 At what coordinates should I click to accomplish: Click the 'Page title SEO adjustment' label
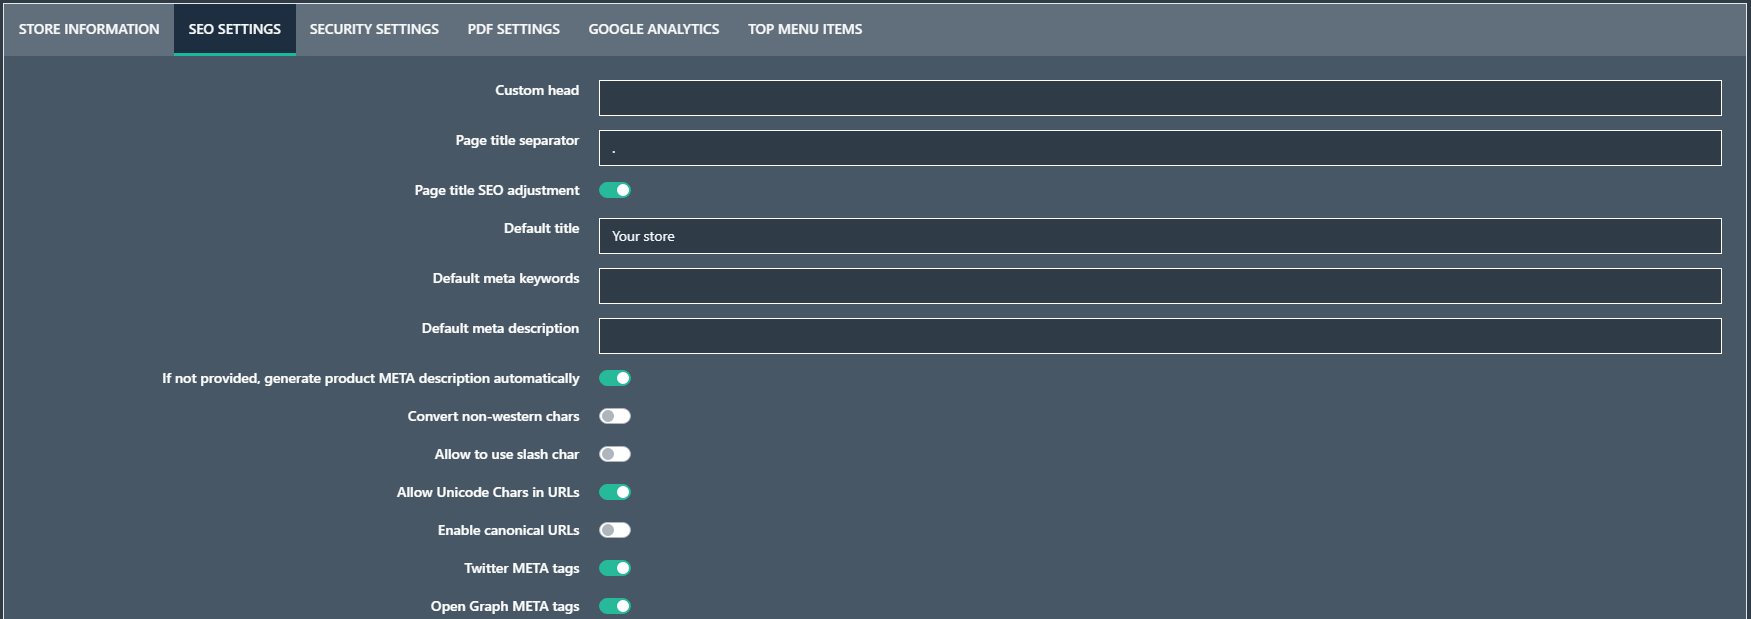(x=497, y=190)
